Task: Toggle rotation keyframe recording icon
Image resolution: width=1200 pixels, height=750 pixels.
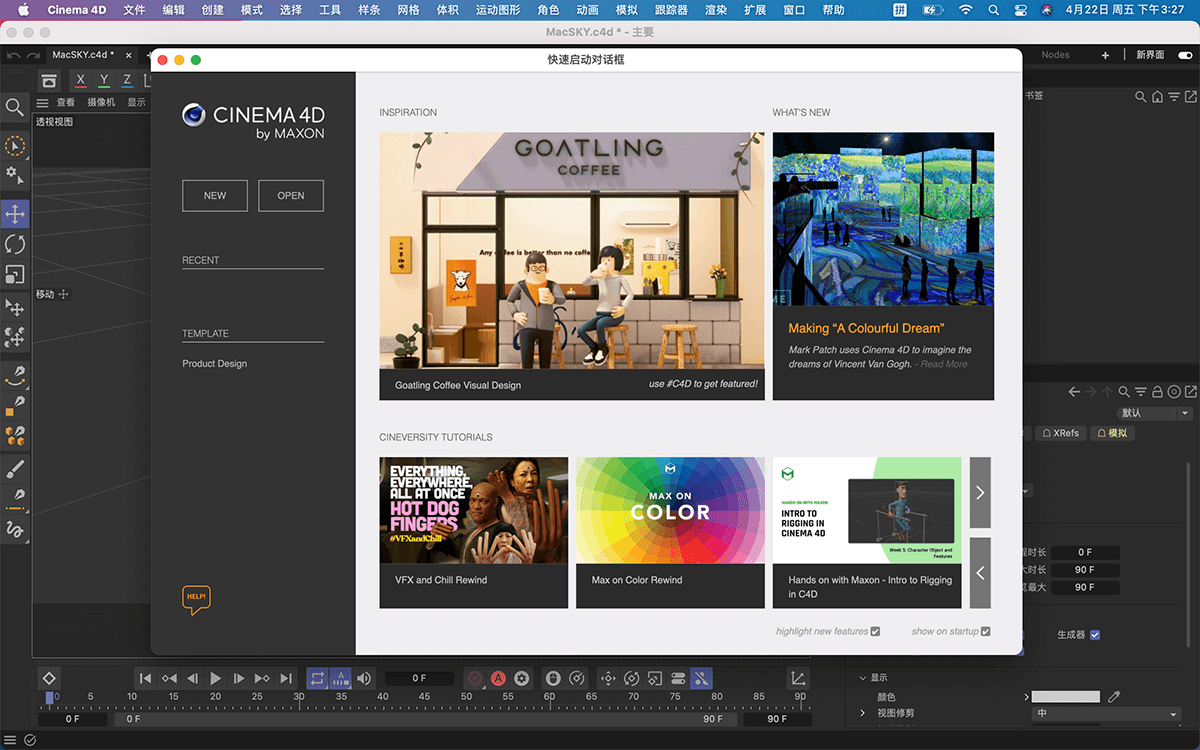Action: [x=632, y=678]
